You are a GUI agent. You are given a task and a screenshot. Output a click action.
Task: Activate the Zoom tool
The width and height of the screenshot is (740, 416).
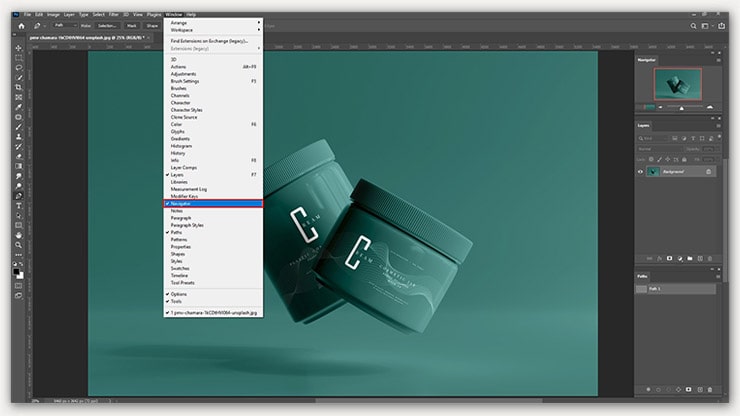(18, 245)
